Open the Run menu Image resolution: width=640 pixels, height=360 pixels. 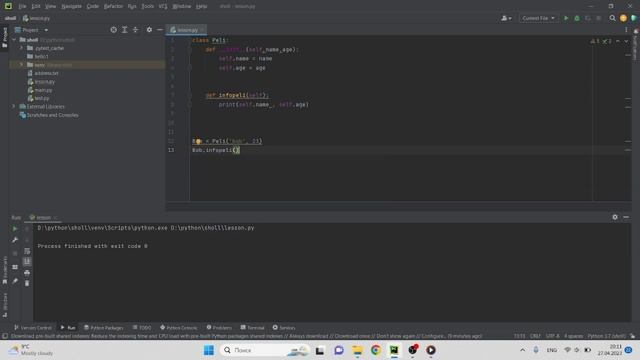tap(132, 6)
